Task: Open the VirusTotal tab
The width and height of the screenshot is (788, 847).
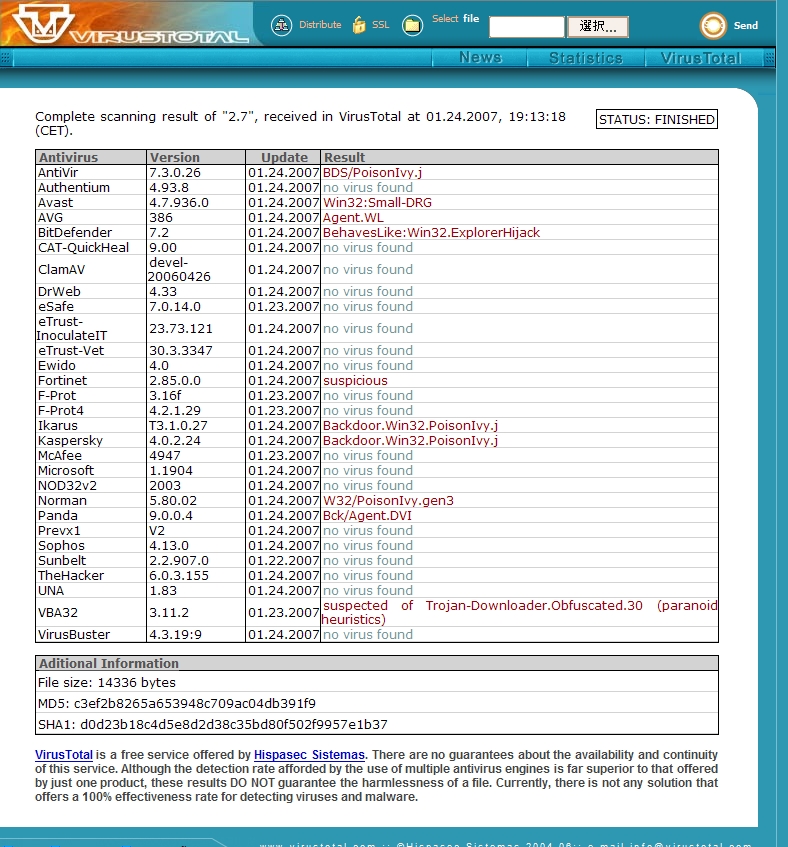Action: [x=701, y=58]
